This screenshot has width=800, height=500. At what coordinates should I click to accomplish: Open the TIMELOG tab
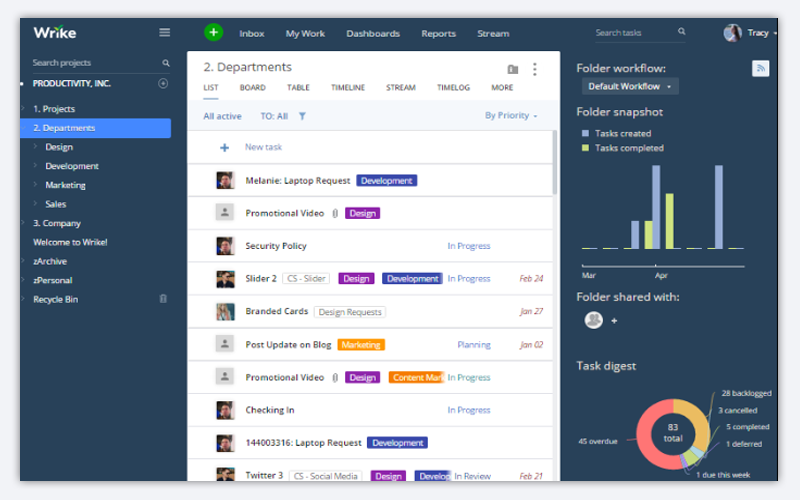[x=453, y=88]
